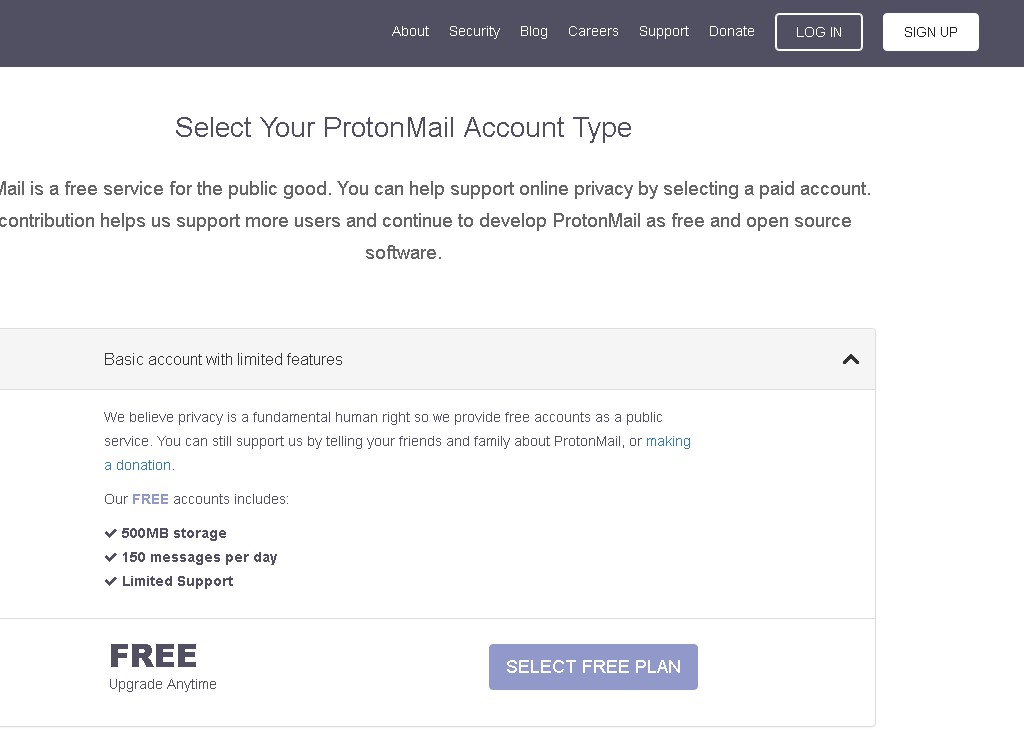Open the About page in navigation
The width and height of the screenshot is (1024, 732).
pos(410,31)
